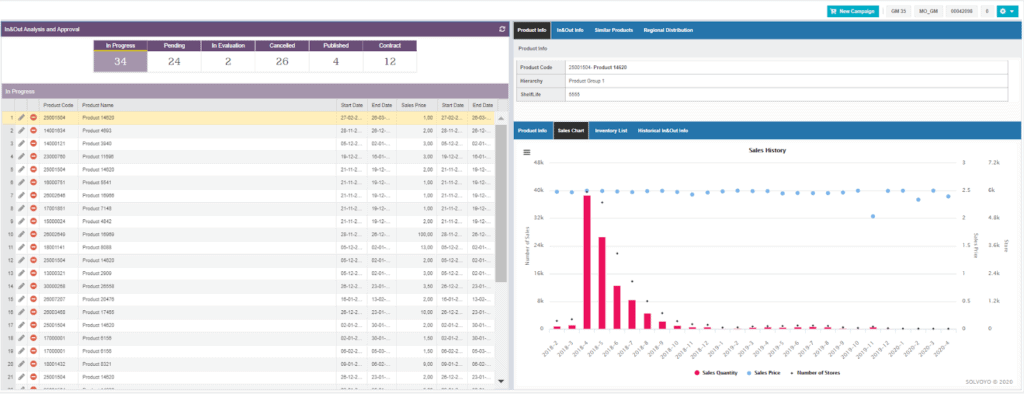Select Product Info tab beside Sales Chart
The width and height of the screenshot is (1024, 394).
tap(532, 131)
